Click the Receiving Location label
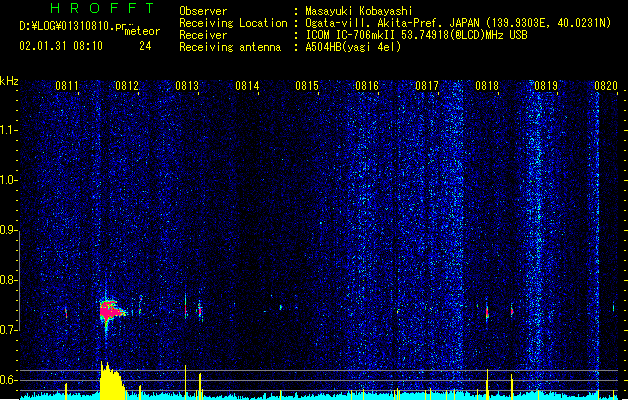This screenshot has height=400, width=629. pyautogui.click(x=233, y=23)
